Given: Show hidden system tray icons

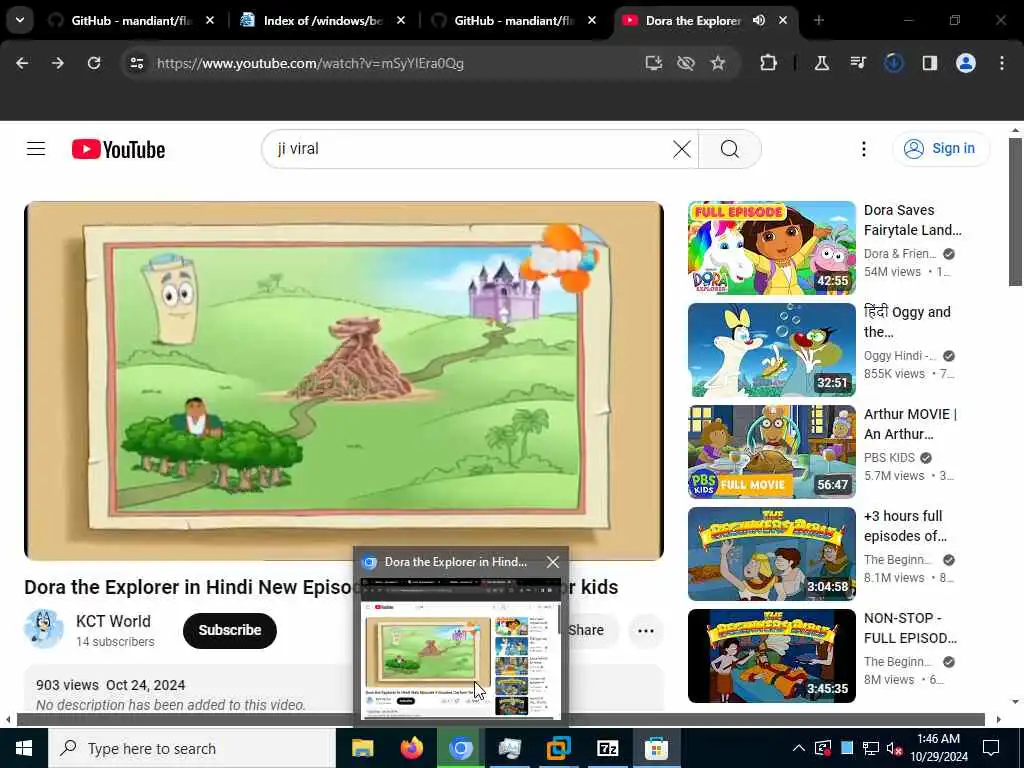Looking at the screenshot, I should (x=798, y=748).
